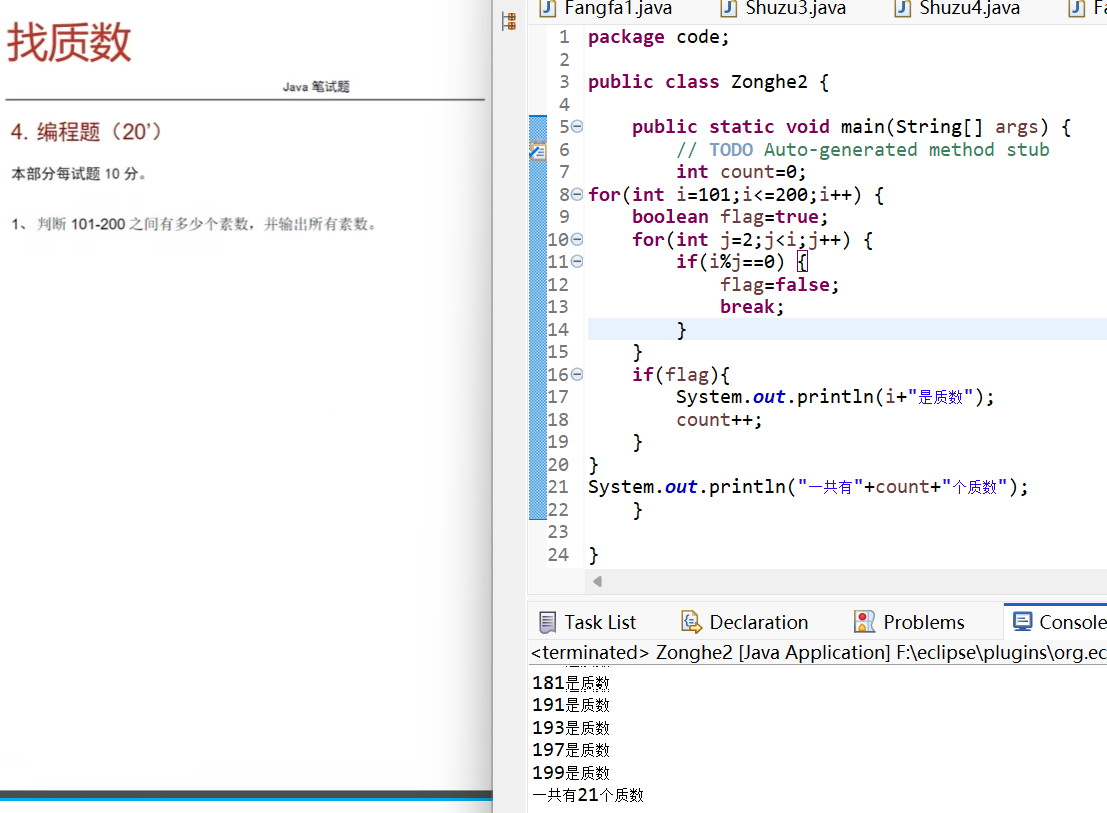
Task: Click the Shuzu4.java file icon
Action: pyautogui.click(x=902, y=8)
